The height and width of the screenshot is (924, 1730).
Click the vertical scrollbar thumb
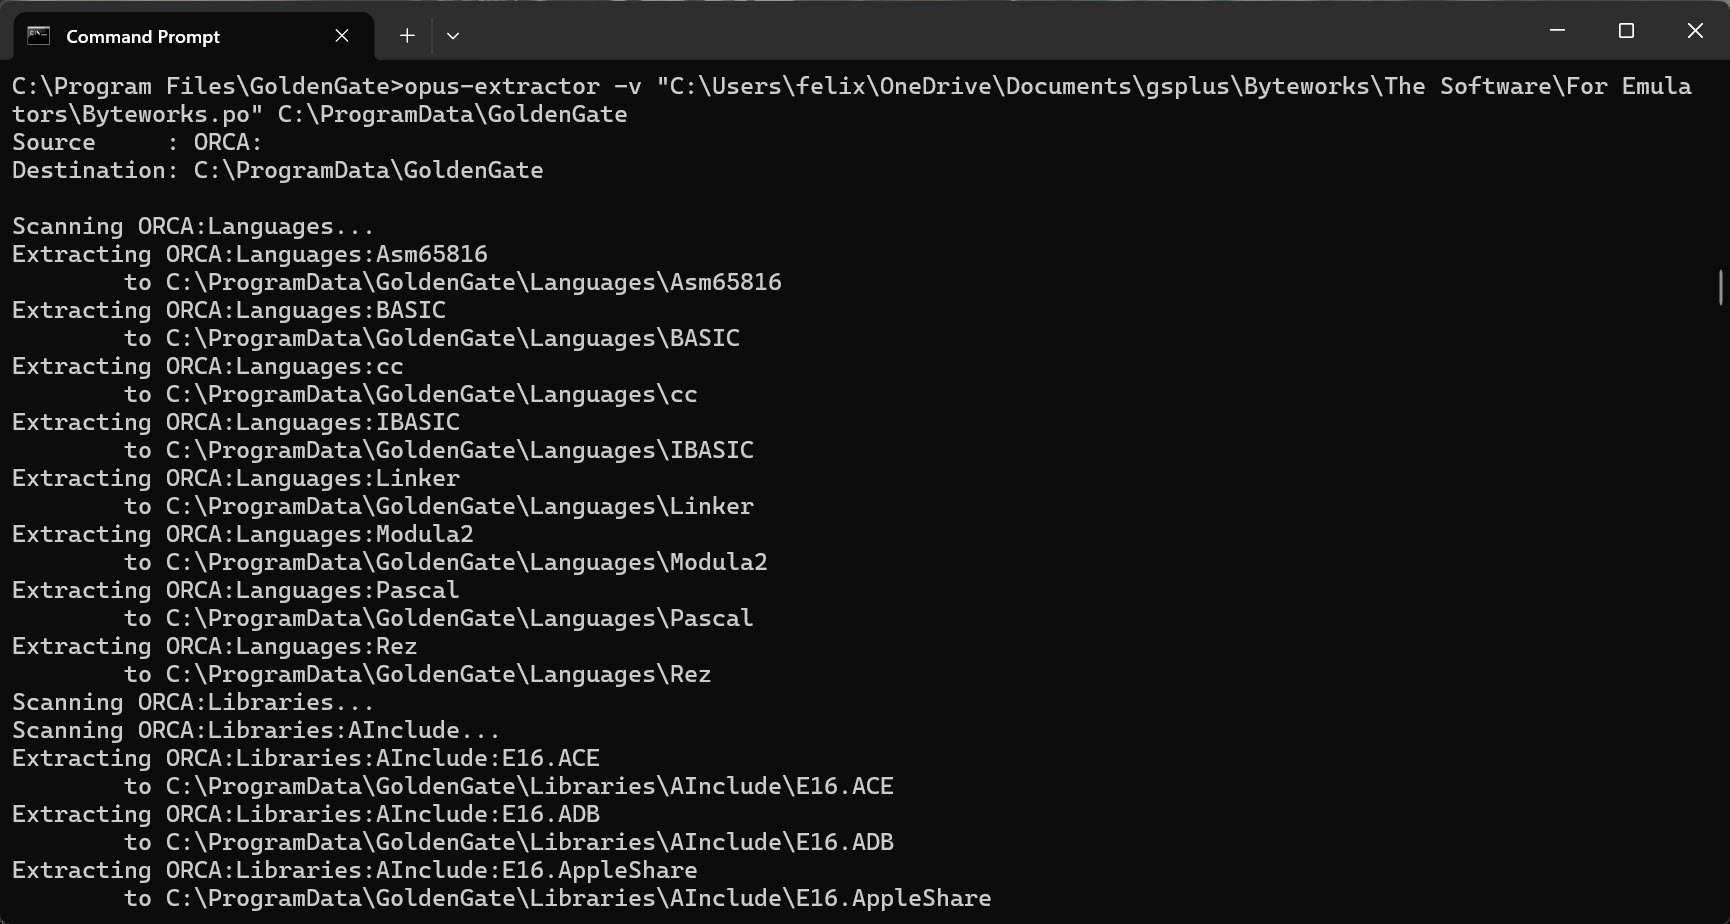click(x=1720, y=287)
